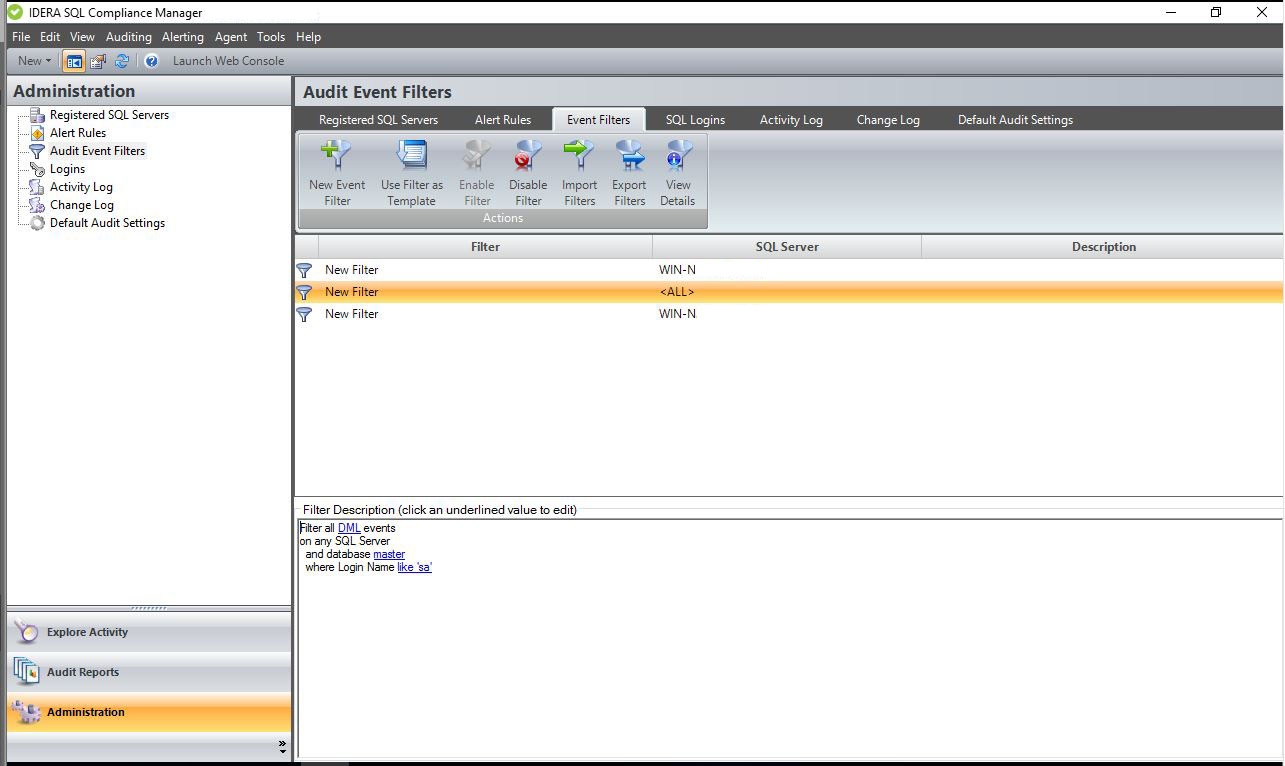Click the New Event Filter icon

pyautogui.click(x=337, y=156)
